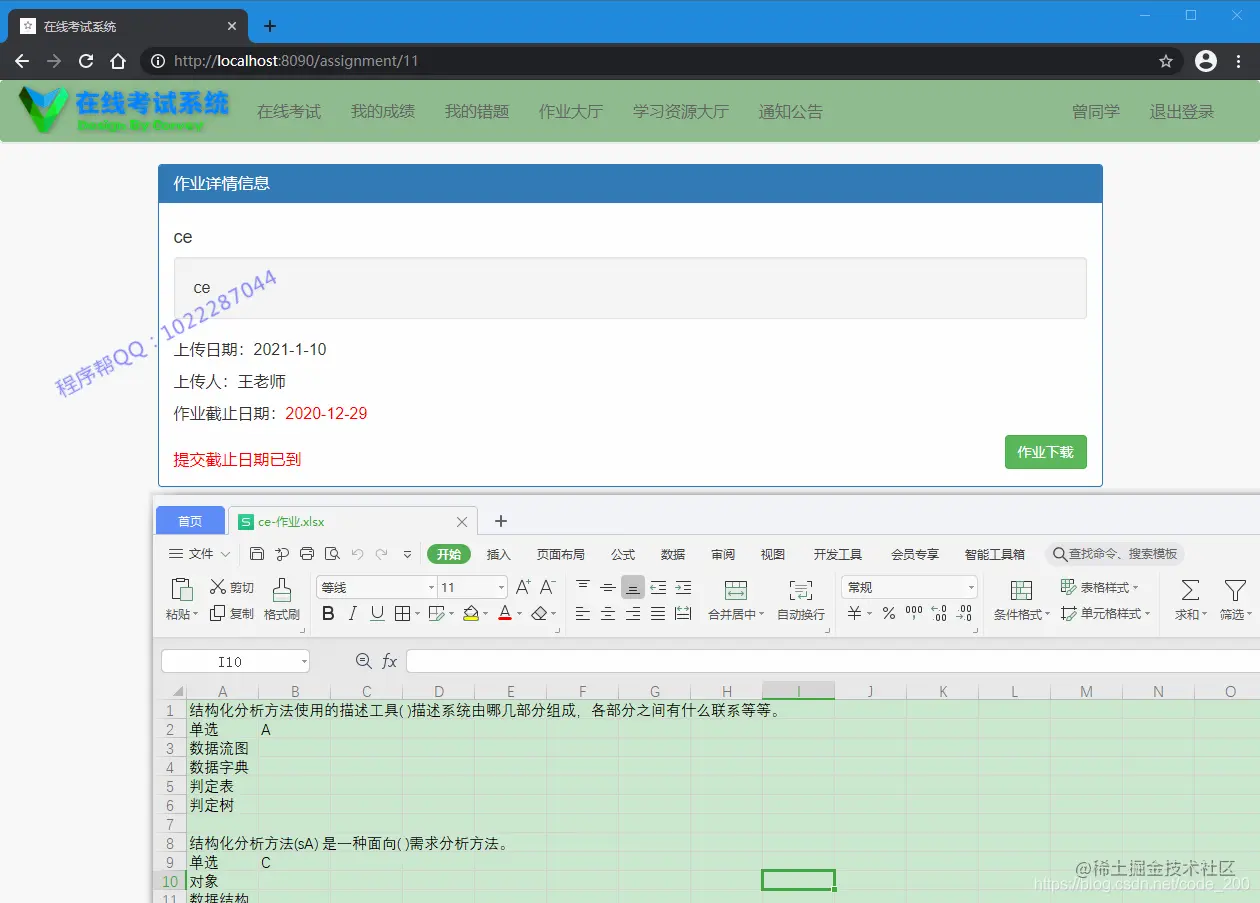Toggle the percentage number format
Viewport: 1260px width, 903px height.
[887, 614]
